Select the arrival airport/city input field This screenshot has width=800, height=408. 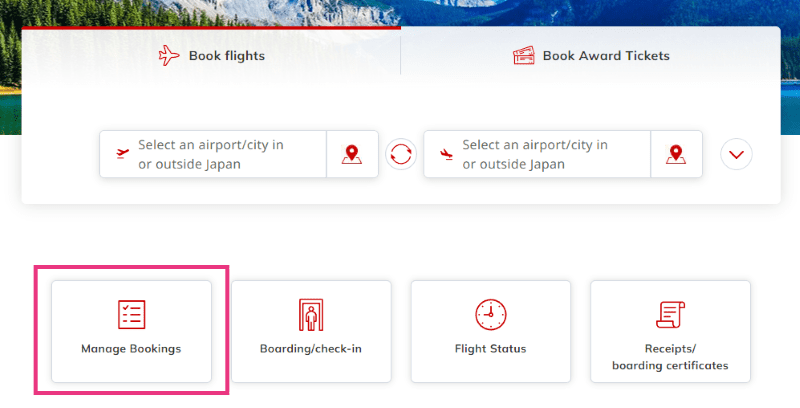(537, 154)
